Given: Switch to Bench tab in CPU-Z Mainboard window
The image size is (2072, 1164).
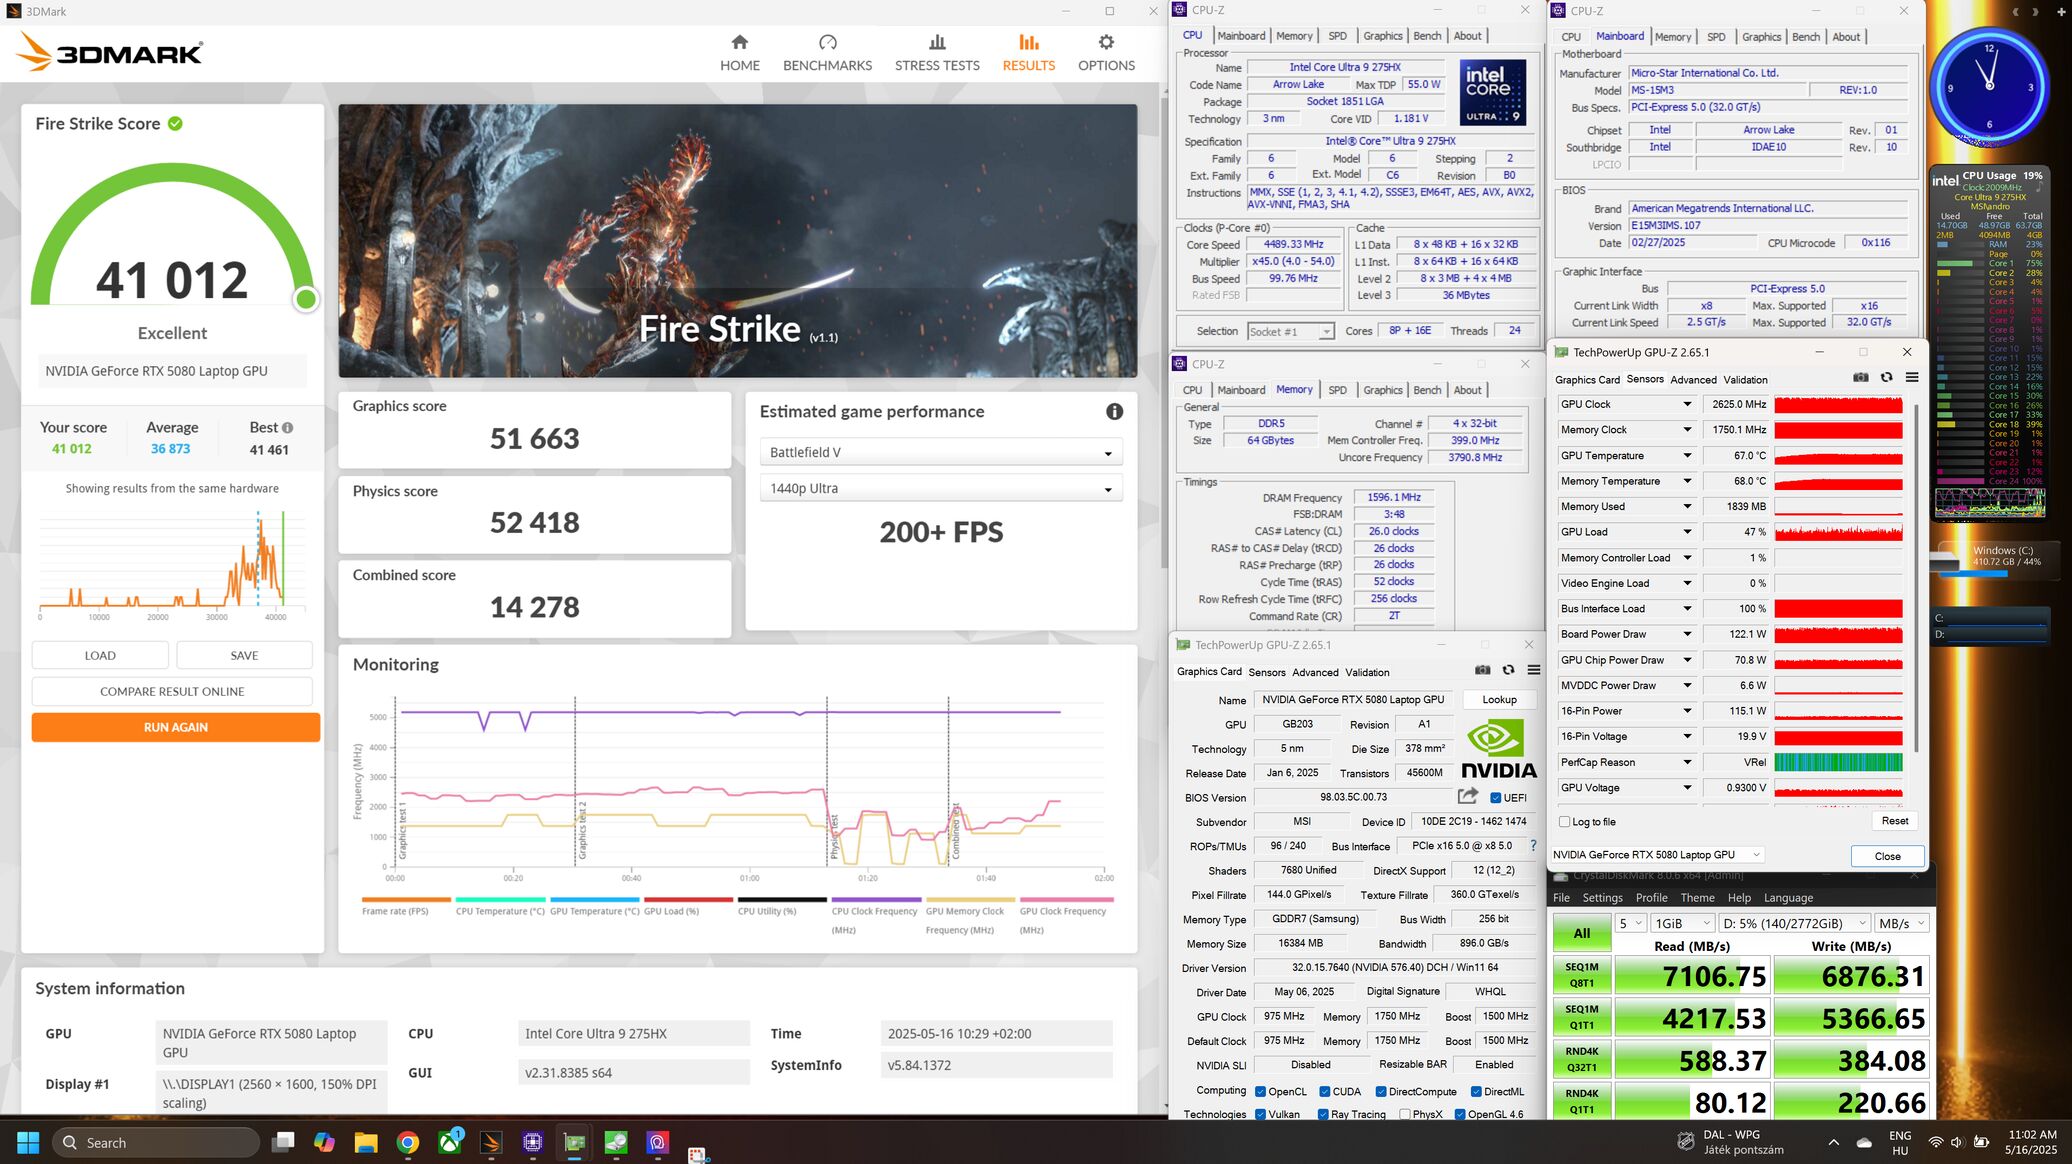Looking at the screenshot, I should 1805,37.
